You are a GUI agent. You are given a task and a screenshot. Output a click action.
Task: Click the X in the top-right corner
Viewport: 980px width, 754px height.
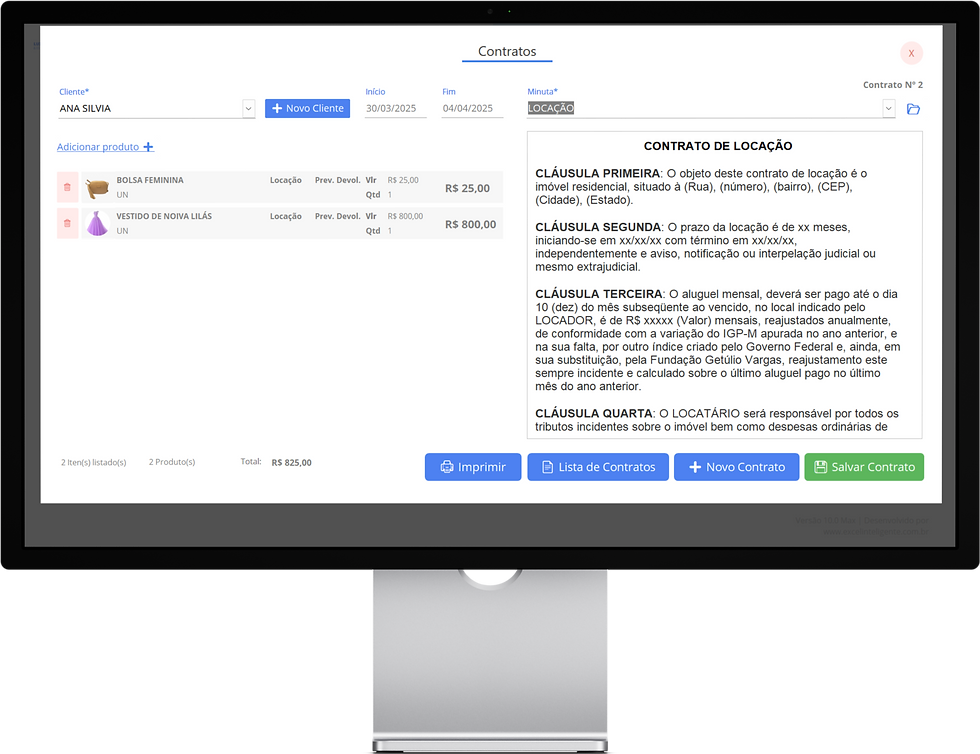[x=911, y=52]
